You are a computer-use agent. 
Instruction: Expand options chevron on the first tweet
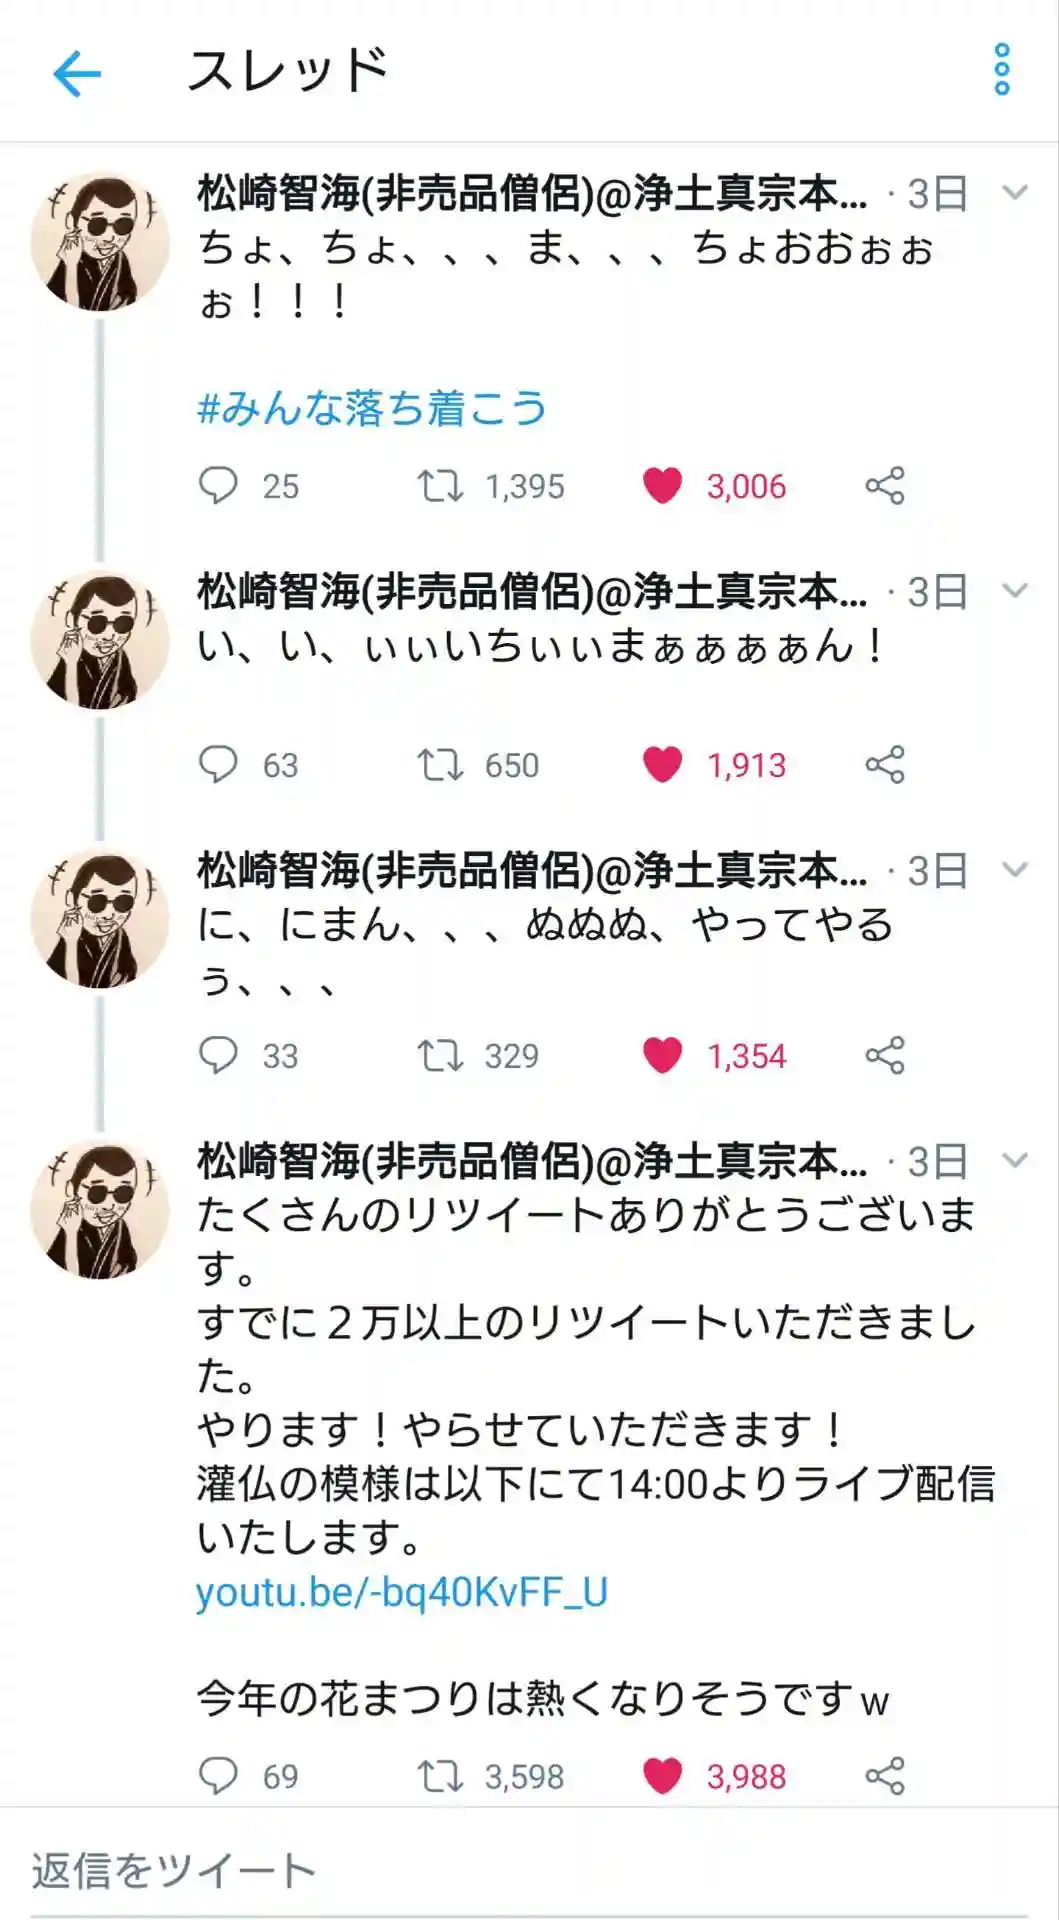tap(1015, 193)
